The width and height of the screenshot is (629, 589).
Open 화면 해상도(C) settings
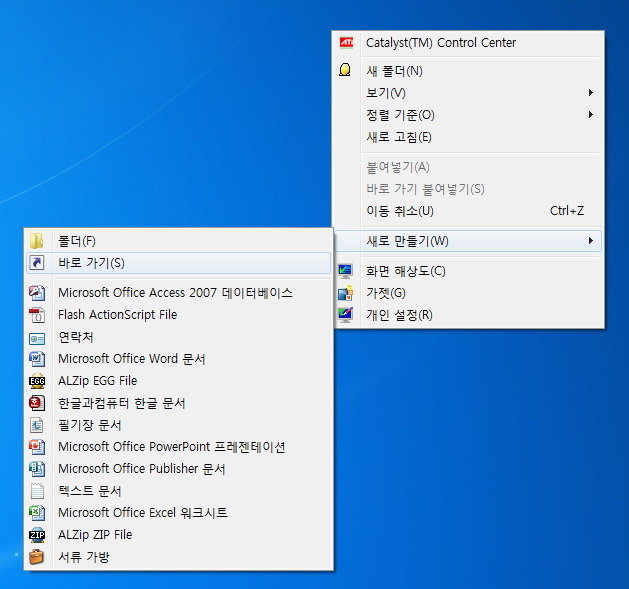tap(468, 271)
